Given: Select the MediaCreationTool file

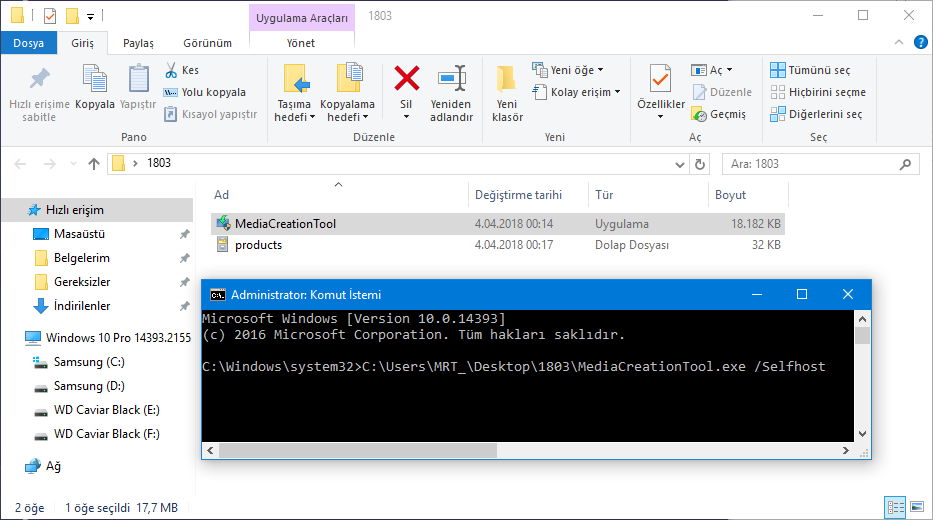Looking at the screenshot, I should coord(498,224).
